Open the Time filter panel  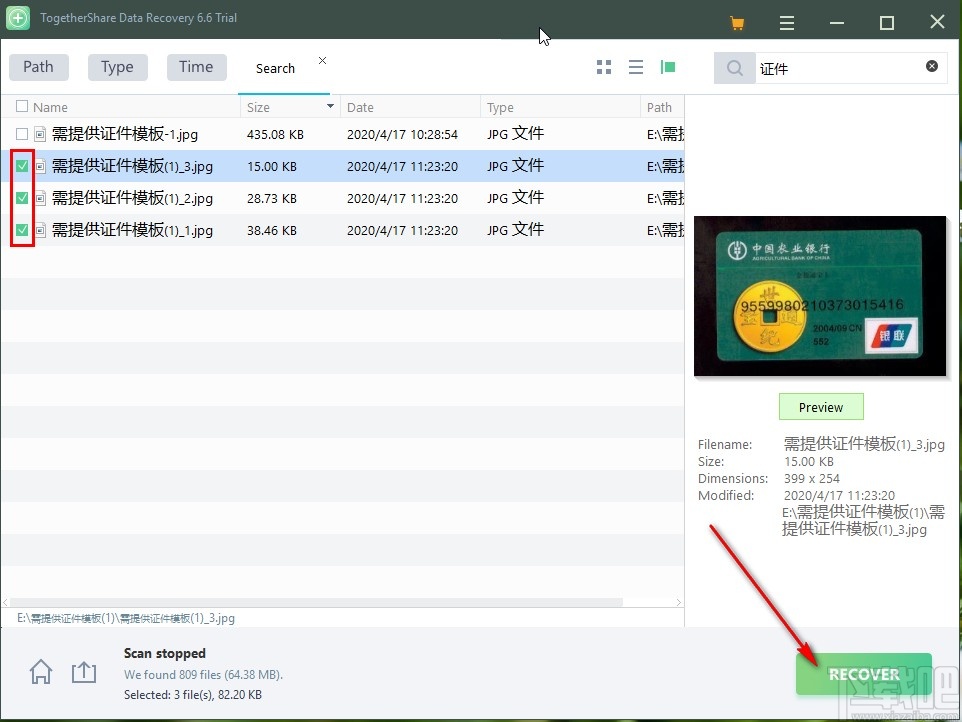point(196,66)
